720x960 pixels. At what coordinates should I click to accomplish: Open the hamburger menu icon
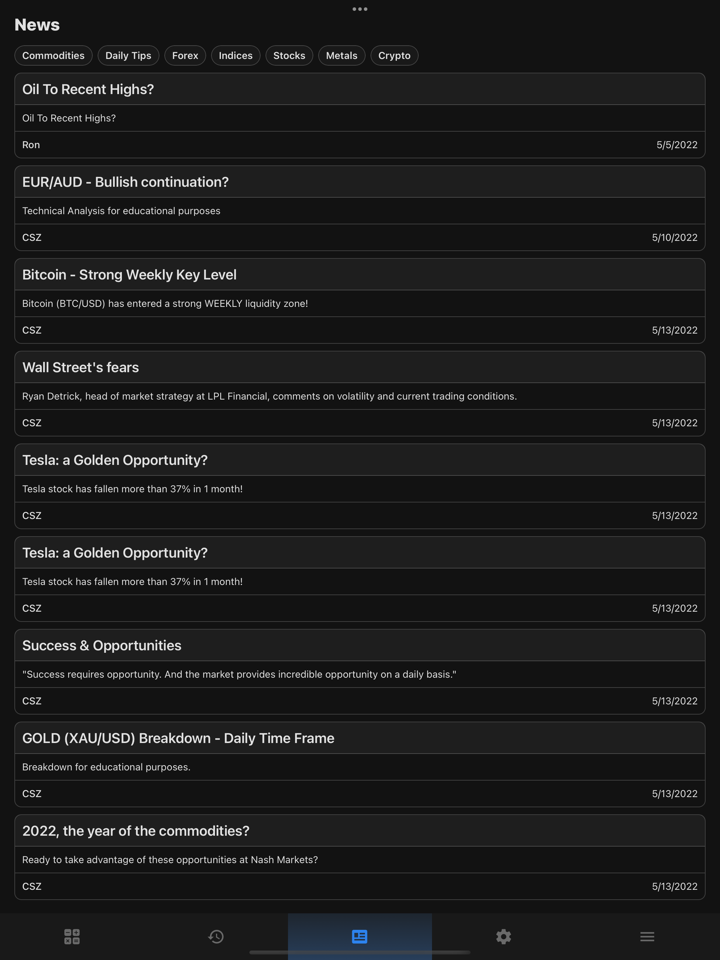(x=647, y=937)
